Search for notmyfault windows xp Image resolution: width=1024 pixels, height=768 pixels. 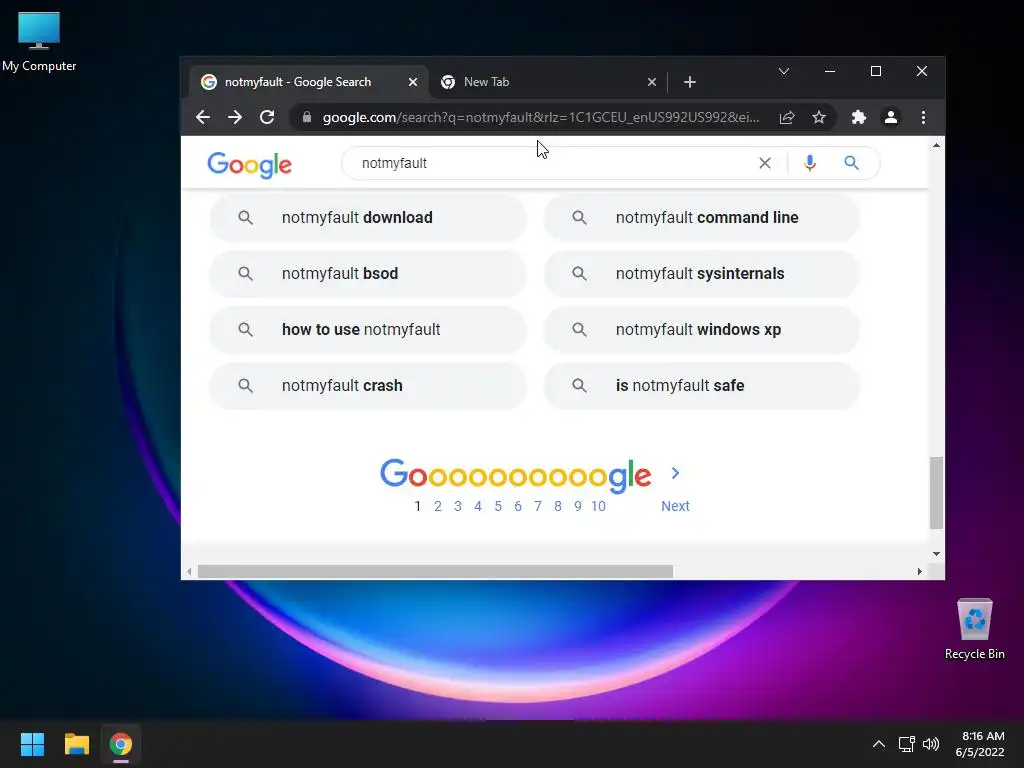pos(702,330)
